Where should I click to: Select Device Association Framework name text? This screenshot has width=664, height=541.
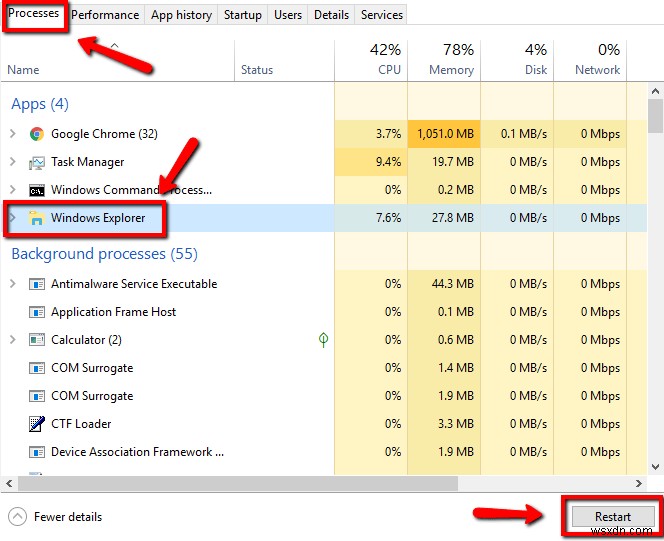137,451
